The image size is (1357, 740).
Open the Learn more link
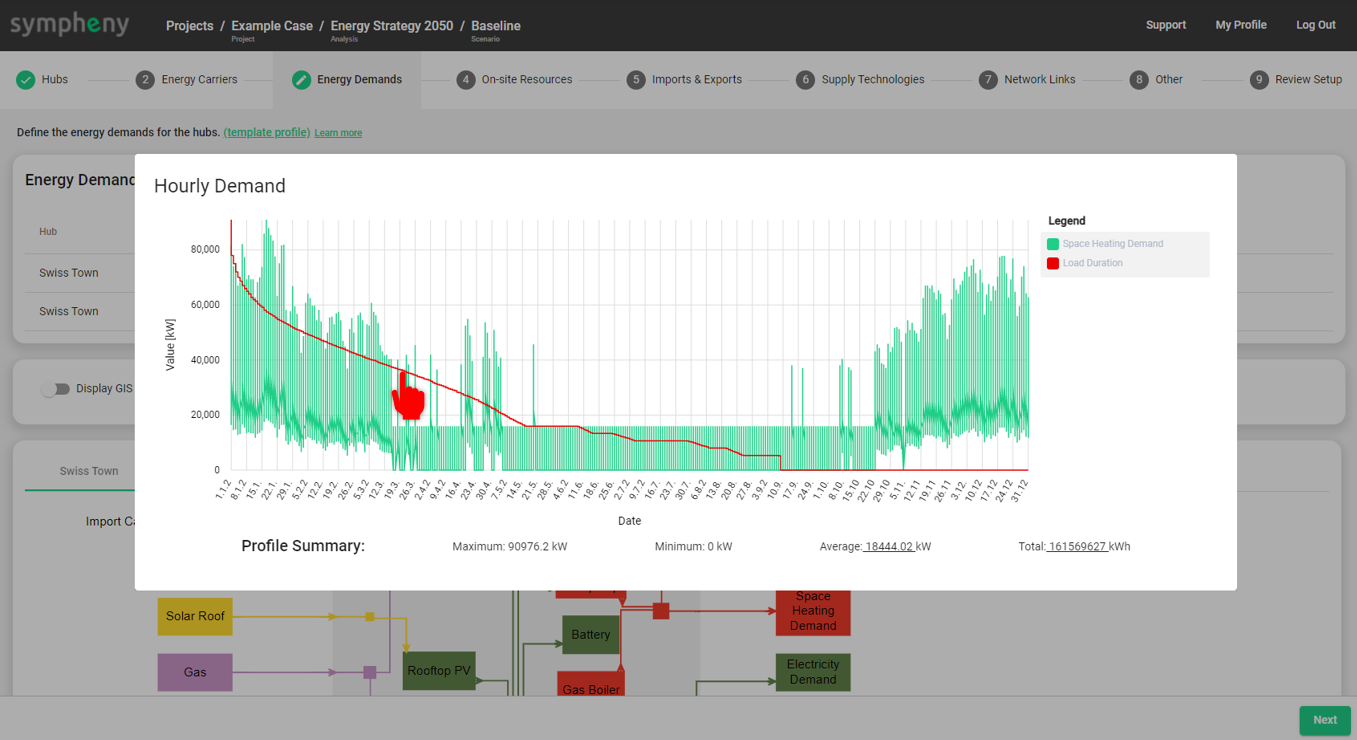point(338,133)
